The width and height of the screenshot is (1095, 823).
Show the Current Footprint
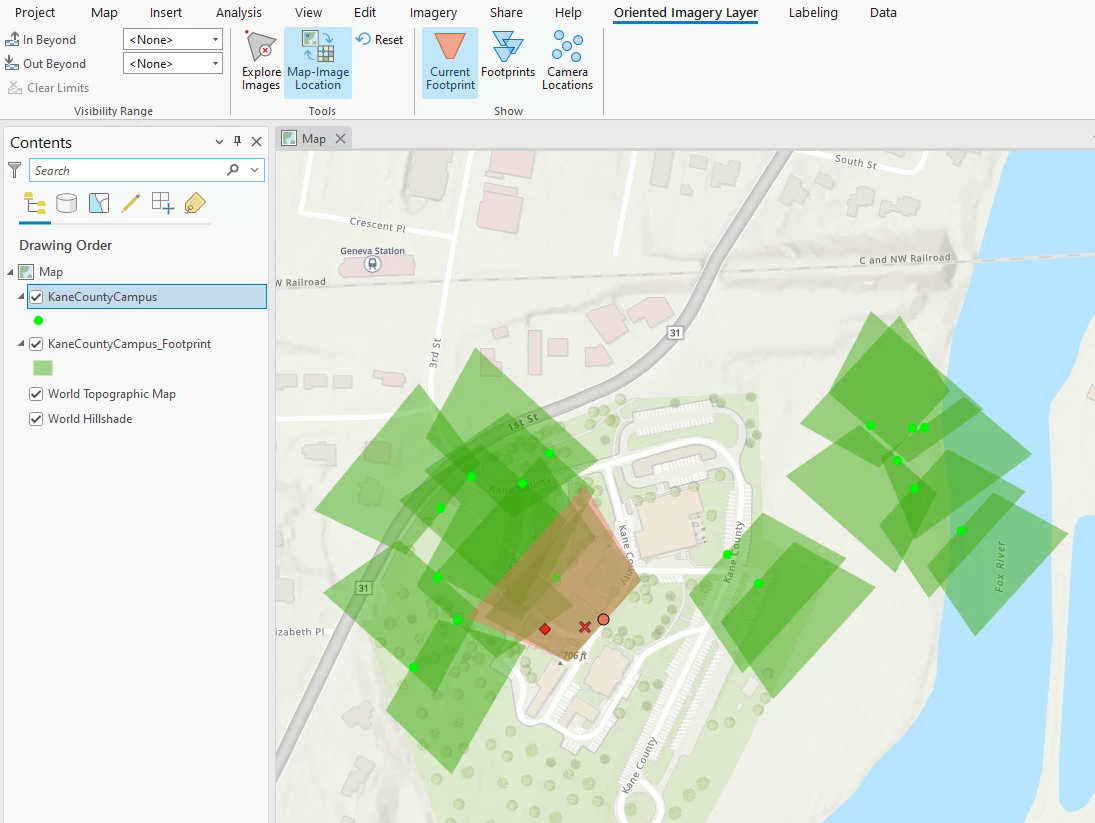pyautogui.click(x=450, y=61)
